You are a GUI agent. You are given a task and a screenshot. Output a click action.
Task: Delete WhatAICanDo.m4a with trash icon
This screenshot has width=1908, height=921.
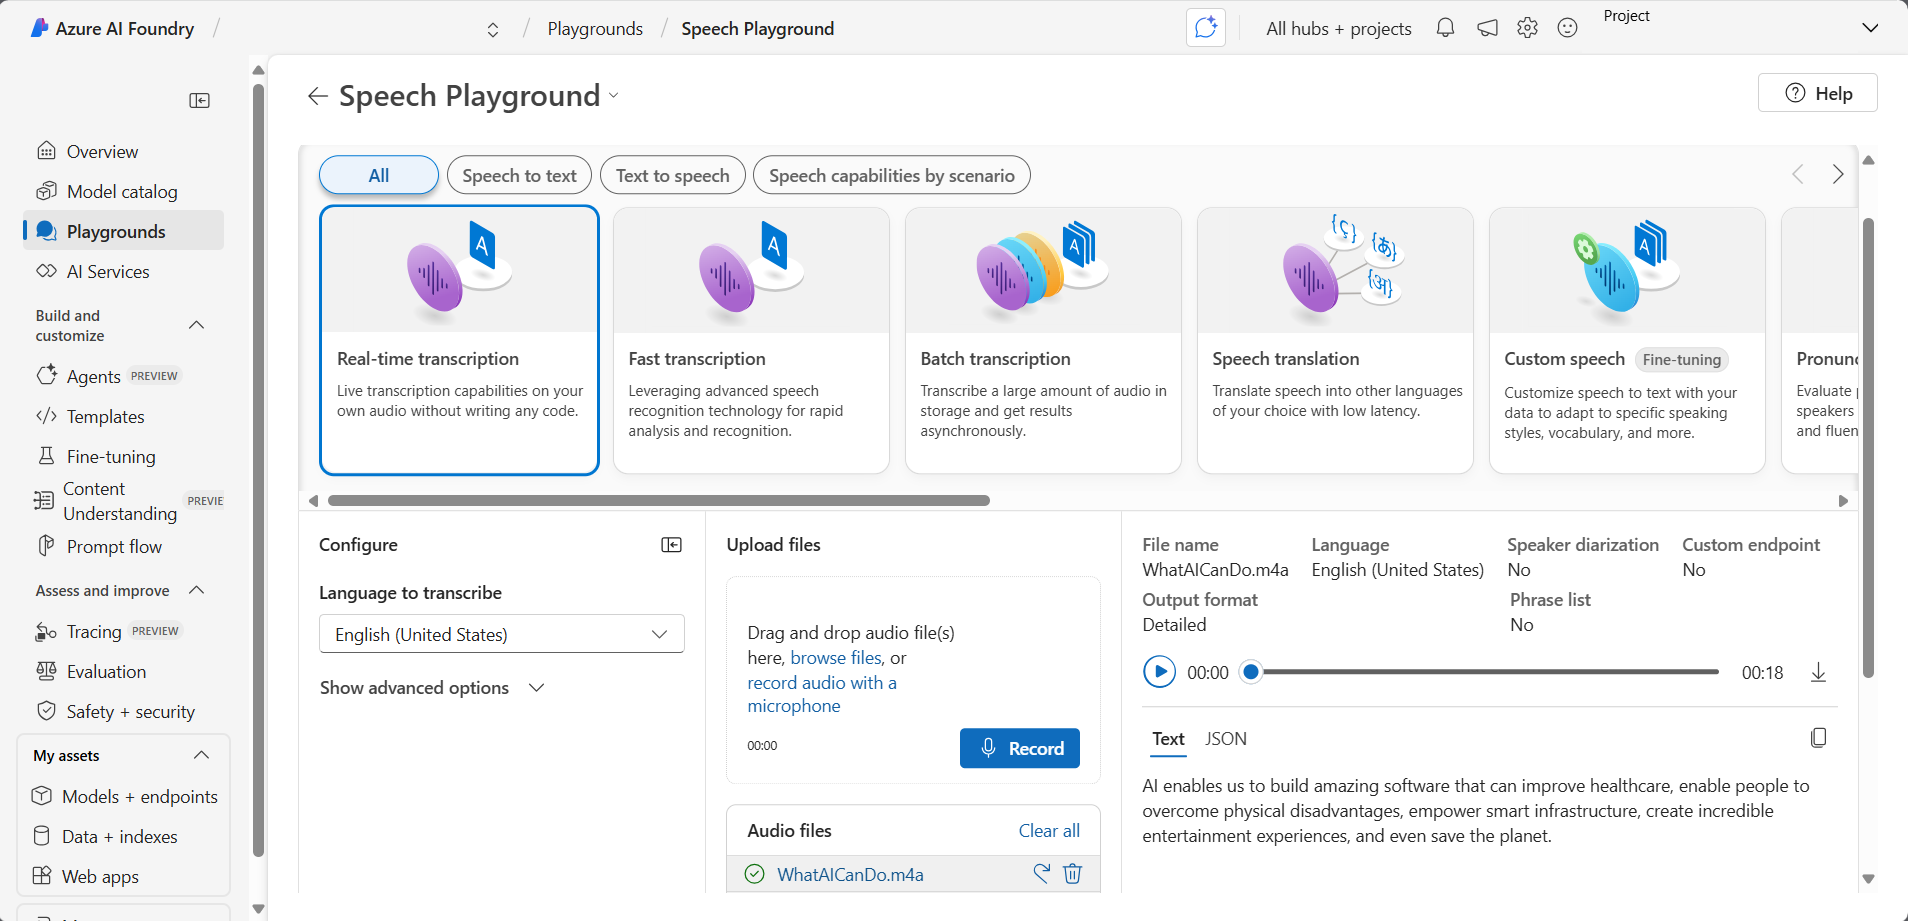[1072, 874]
